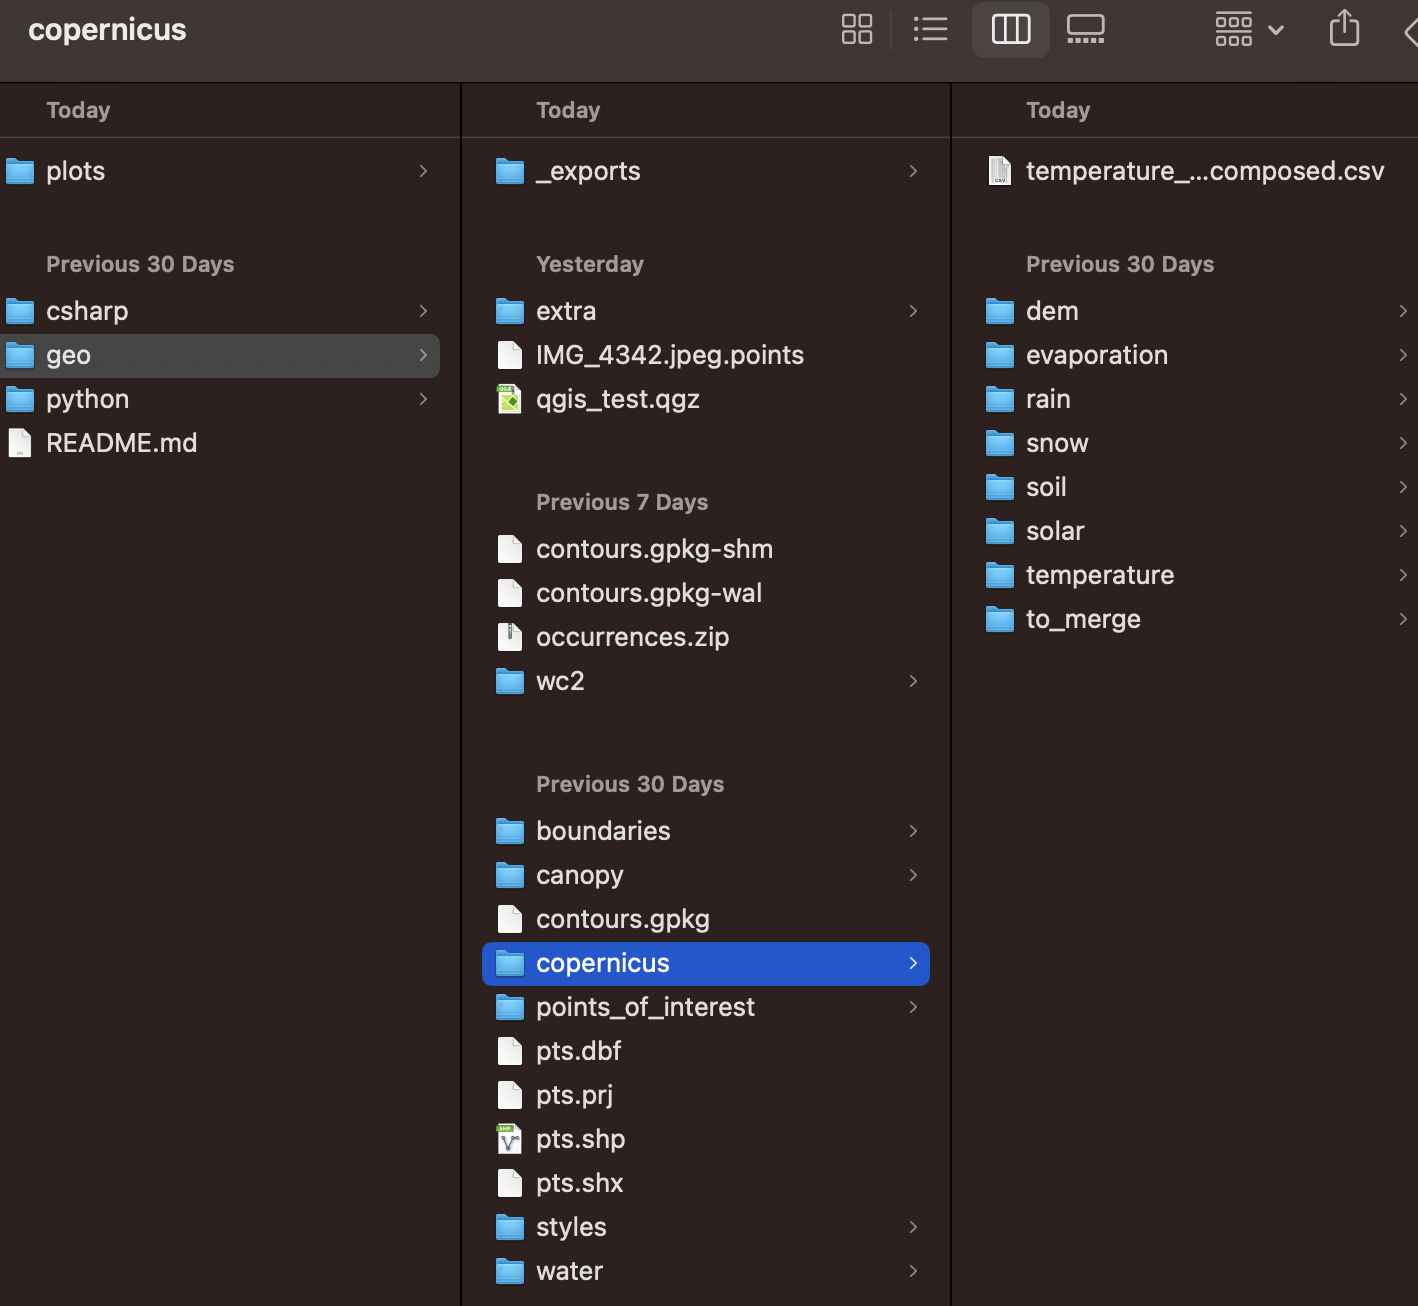
Task: Open README.md file
Action: (121, 443)
